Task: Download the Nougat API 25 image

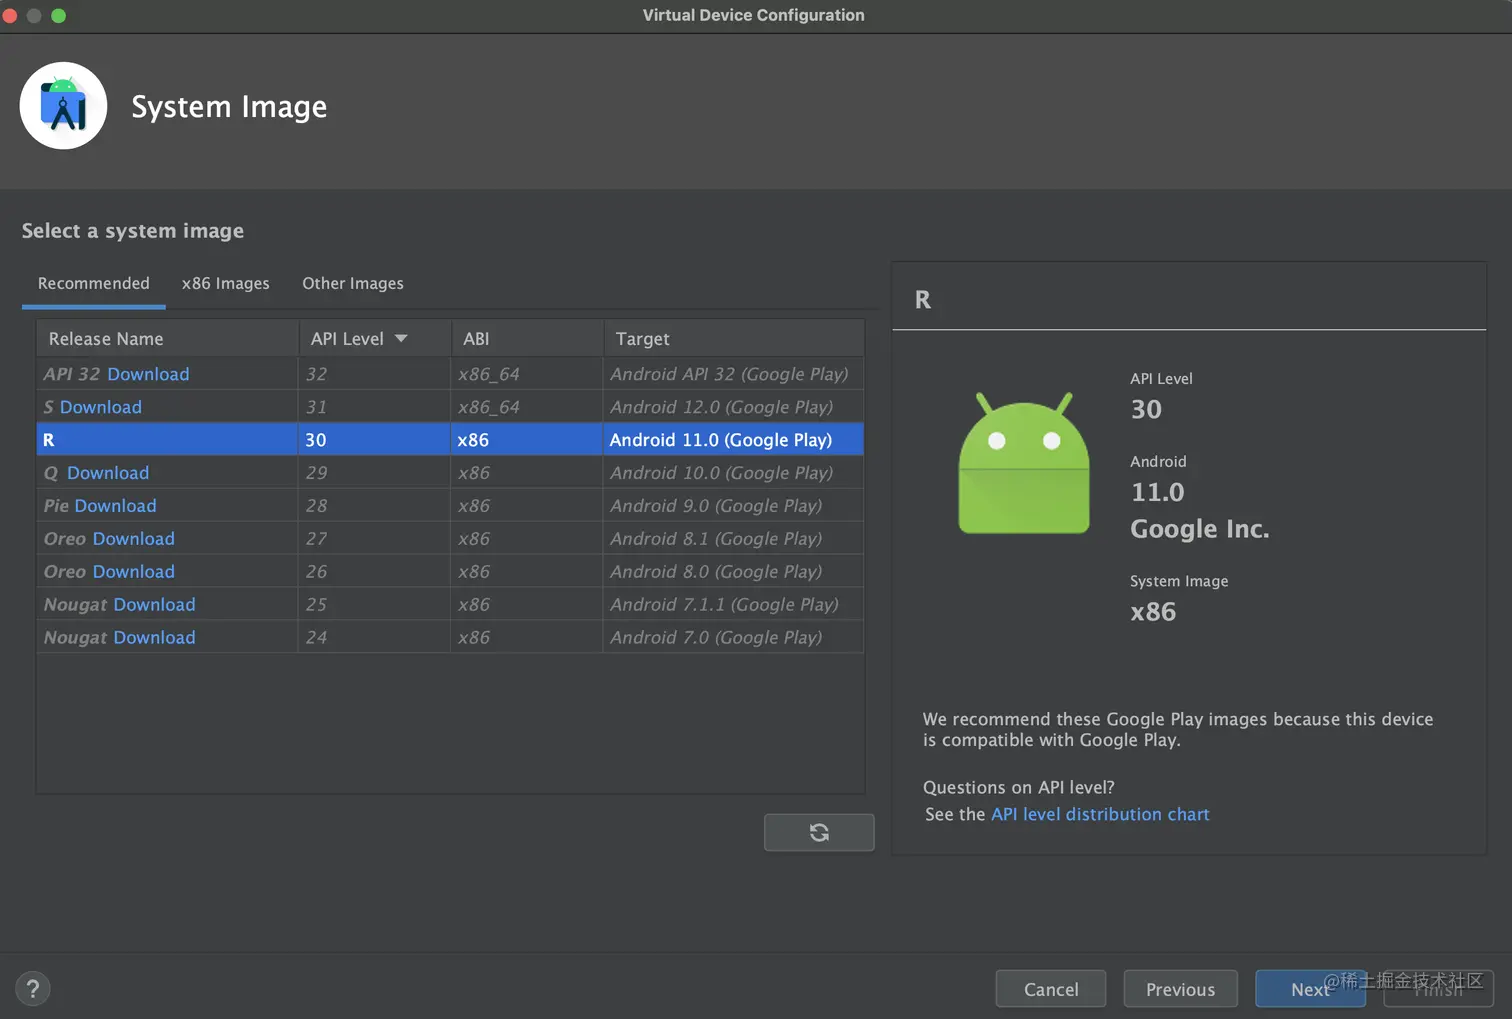Action: pos(154,605)
